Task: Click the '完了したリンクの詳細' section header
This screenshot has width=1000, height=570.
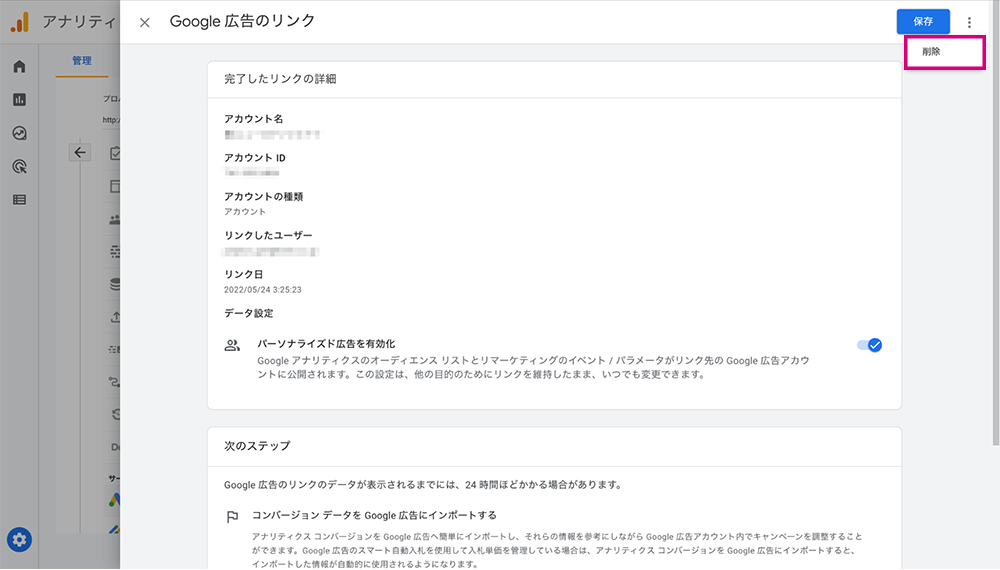Action: [280, 79]
